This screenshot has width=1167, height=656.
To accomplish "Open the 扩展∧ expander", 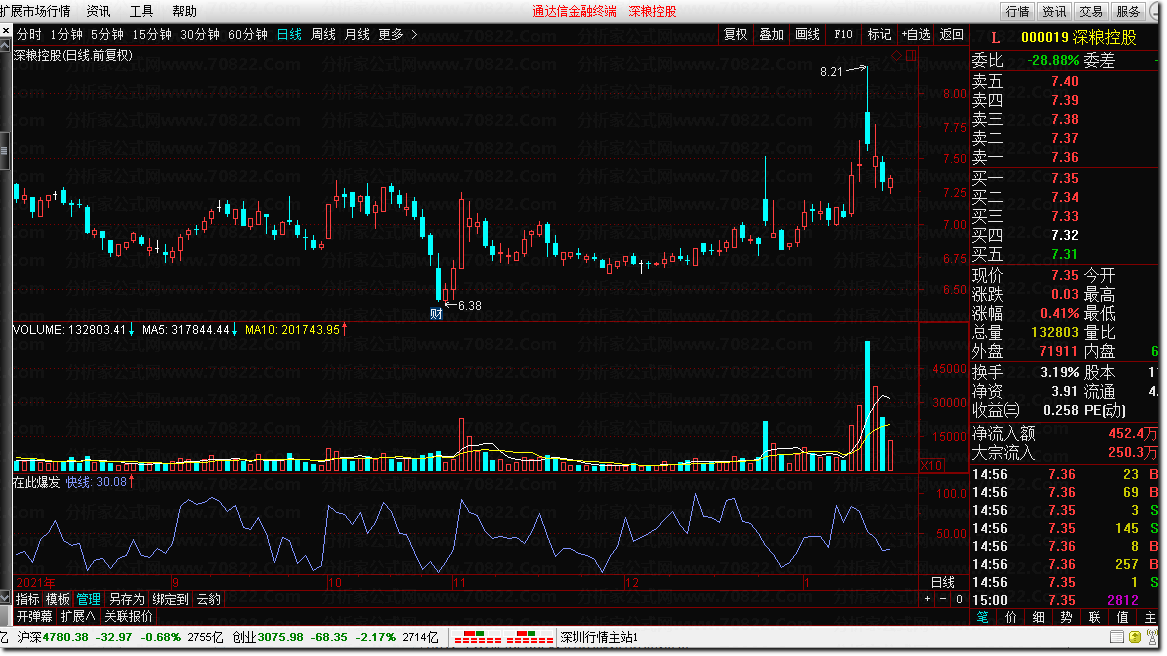I will pyautogui.click(x=78, y=617).
